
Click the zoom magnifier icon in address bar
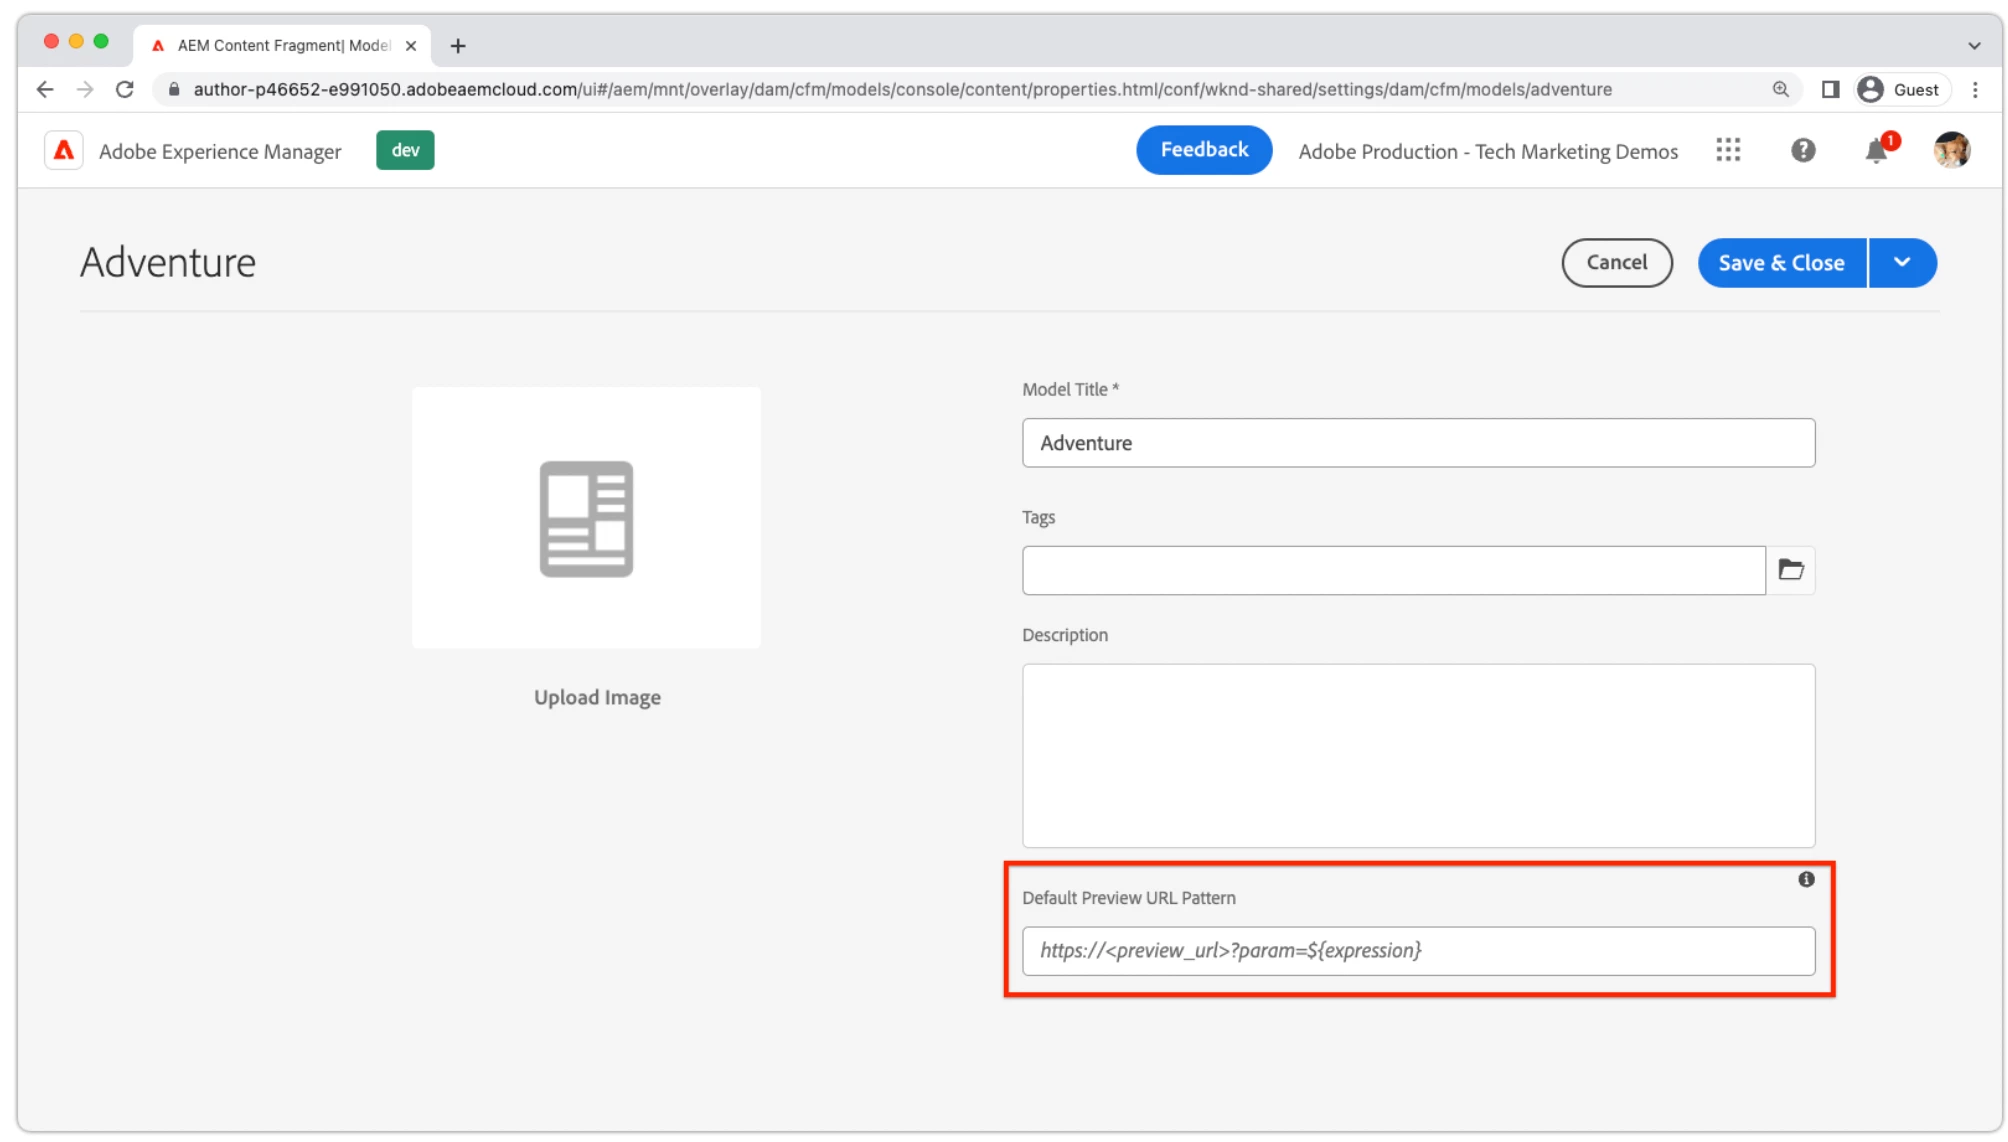coord(1780,89)
